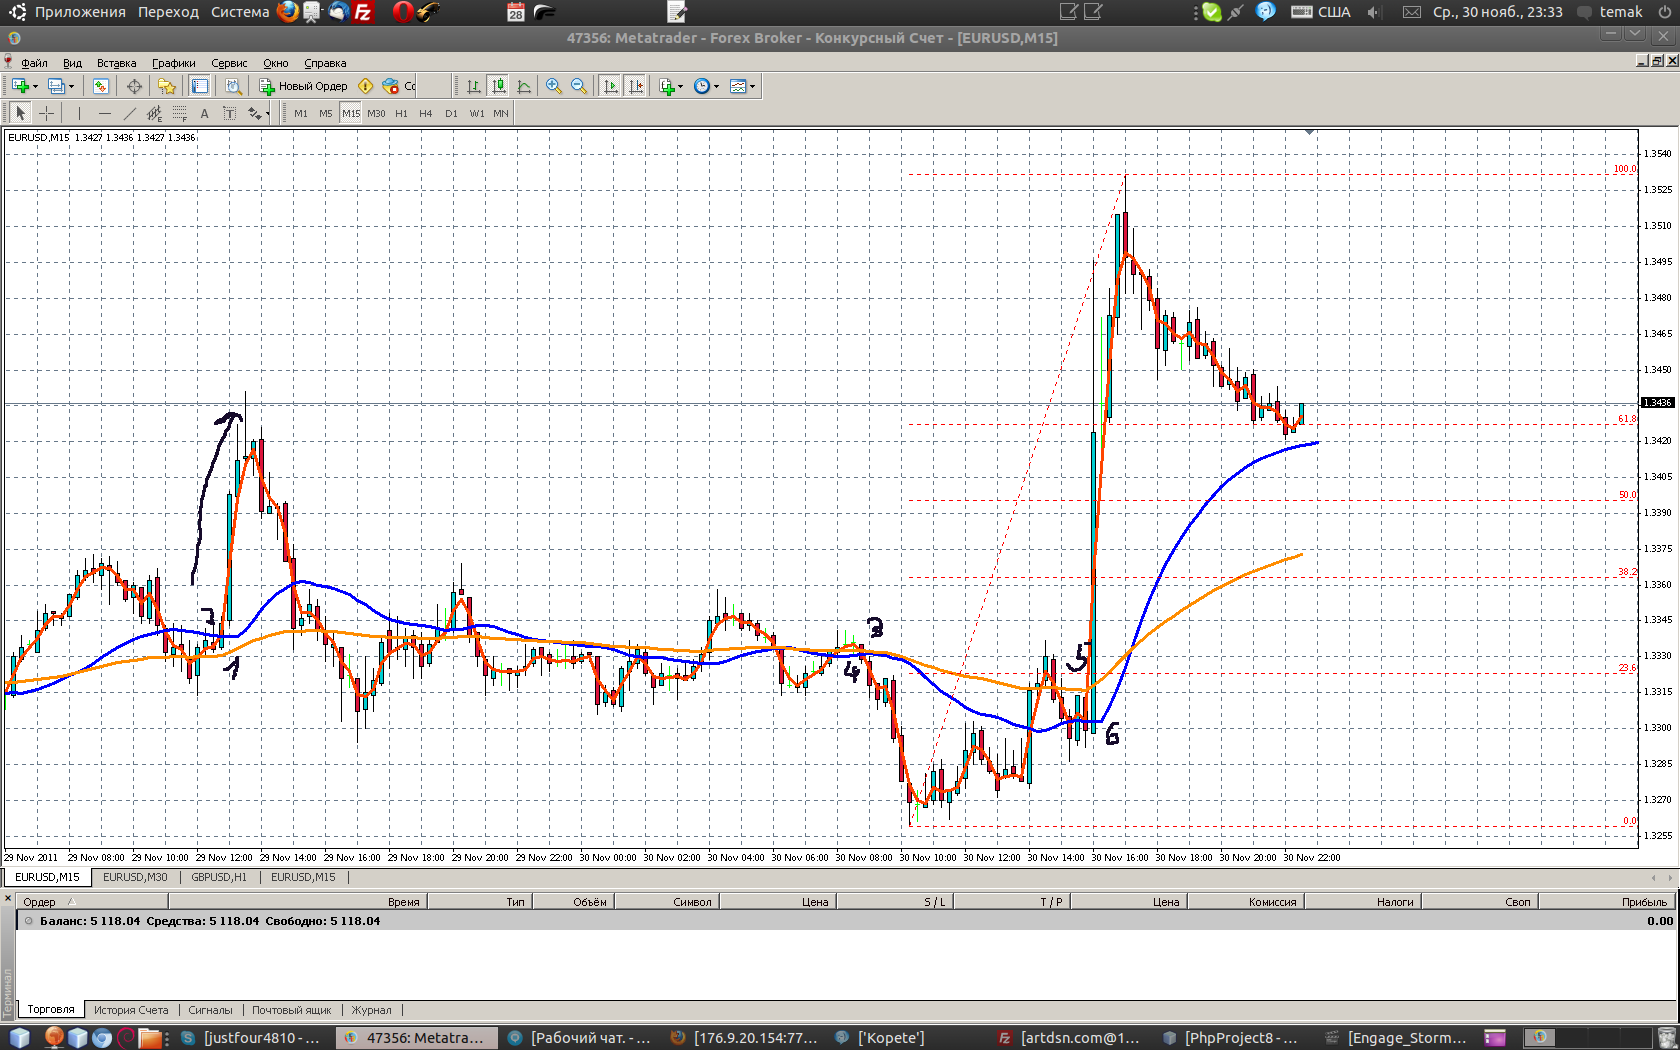Select the Vertical Line drawing tool
Screen dimensions: 1680x1050
tap(79, 113)
